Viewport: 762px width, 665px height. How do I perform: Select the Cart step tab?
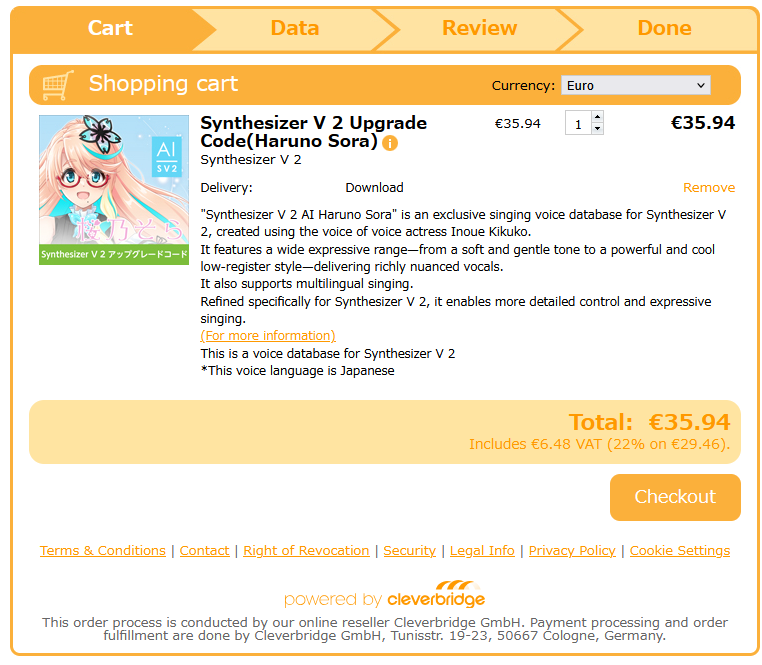coord(110,28)
